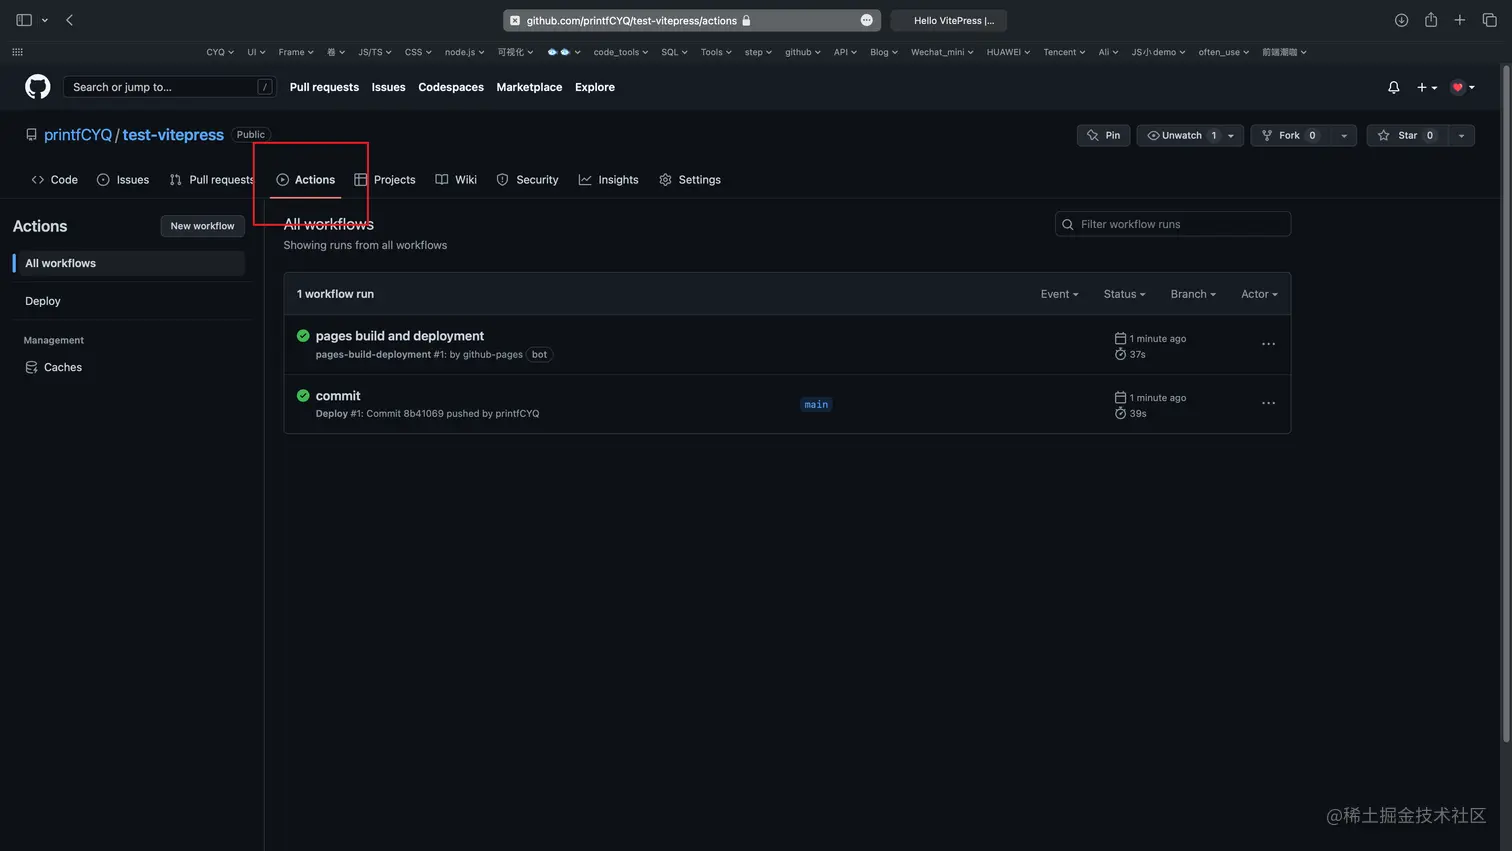This screenshot has width=1512, height=851.
Task: Open pages build and deployment run
Action: (x=399, y=336)
